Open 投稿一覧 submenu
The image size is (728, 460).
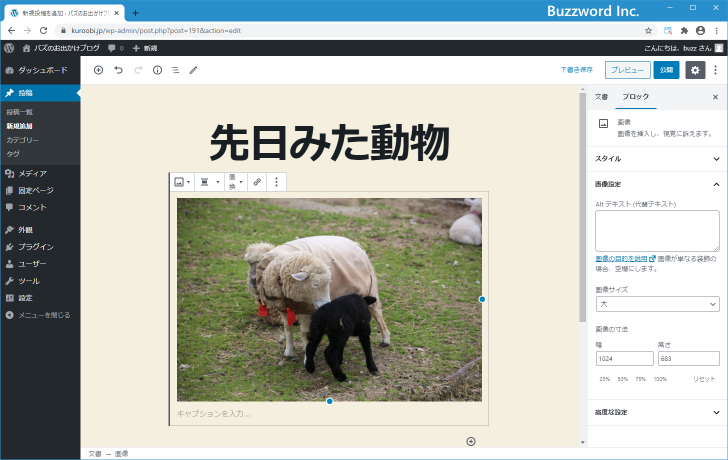[20, 112]
